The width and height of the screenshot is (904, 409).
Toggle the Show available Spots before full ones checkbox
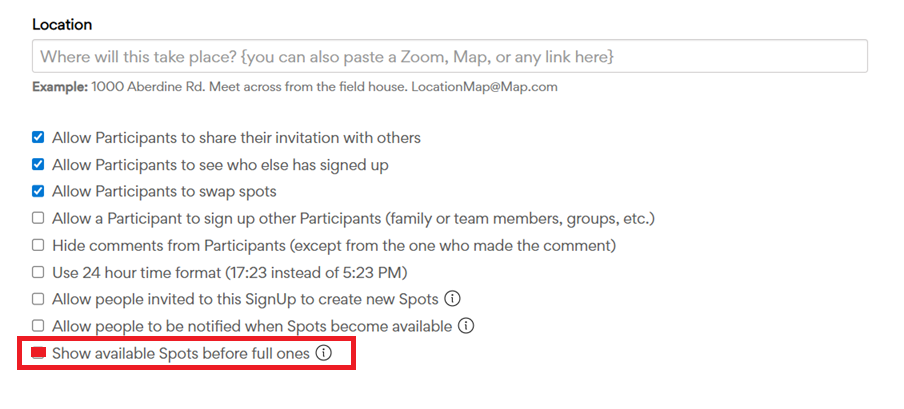click(39, 353)
